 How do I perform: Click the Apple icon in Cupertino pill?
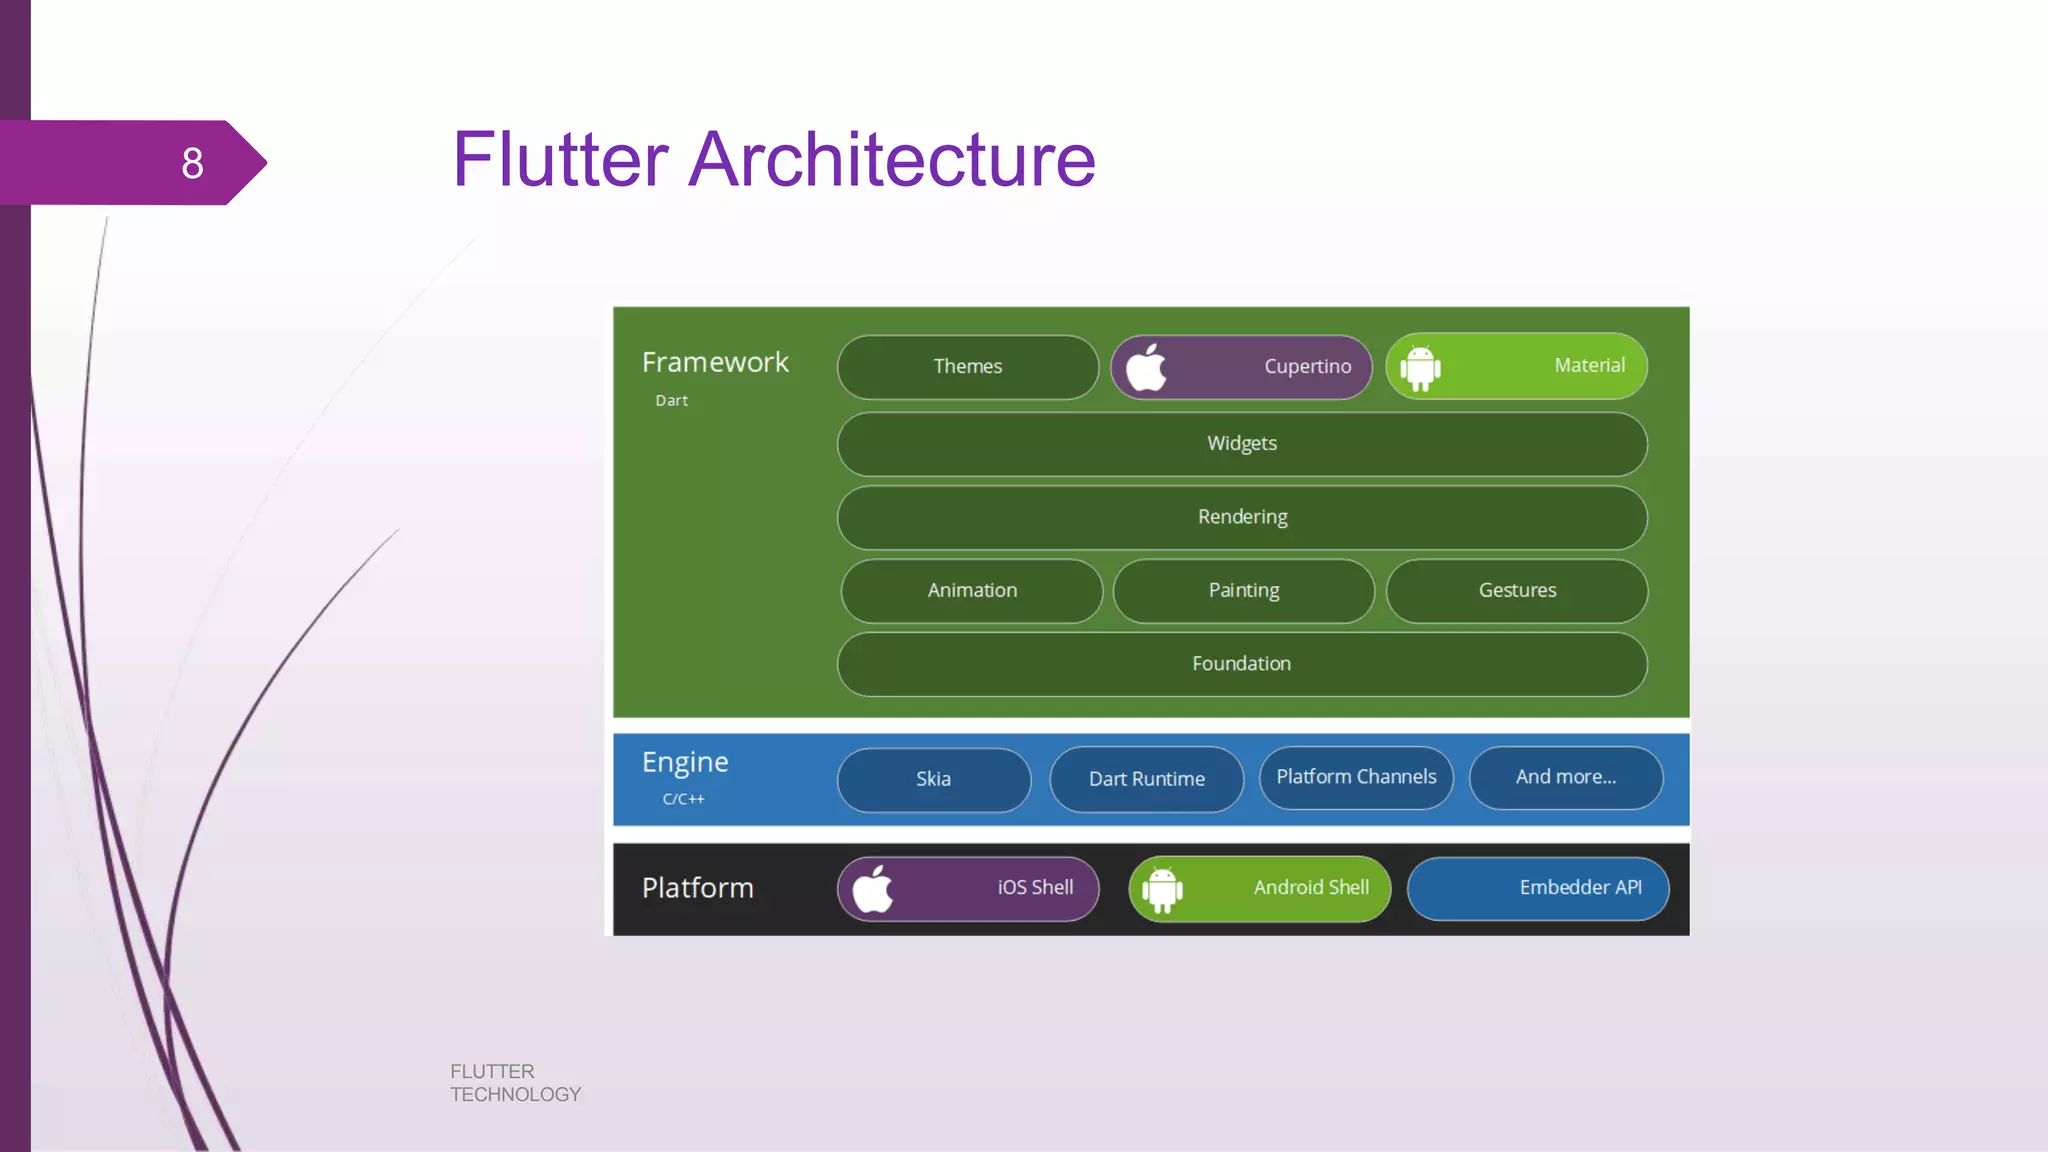point(1146,367)
